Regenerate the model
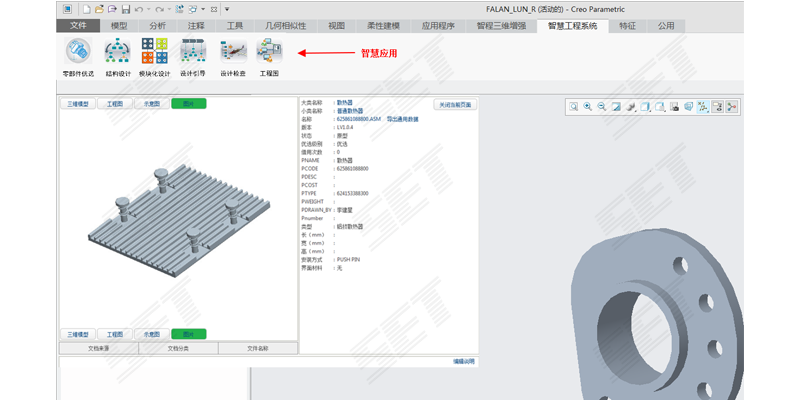 tap(179, 9)
